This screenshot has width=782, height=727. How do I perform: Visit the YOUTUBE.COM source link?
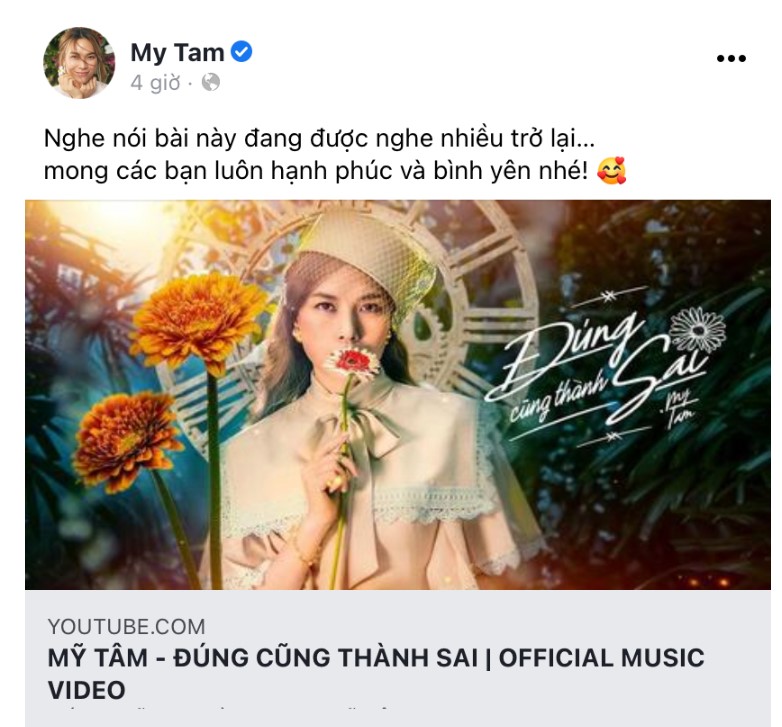(x=127, y=627)
